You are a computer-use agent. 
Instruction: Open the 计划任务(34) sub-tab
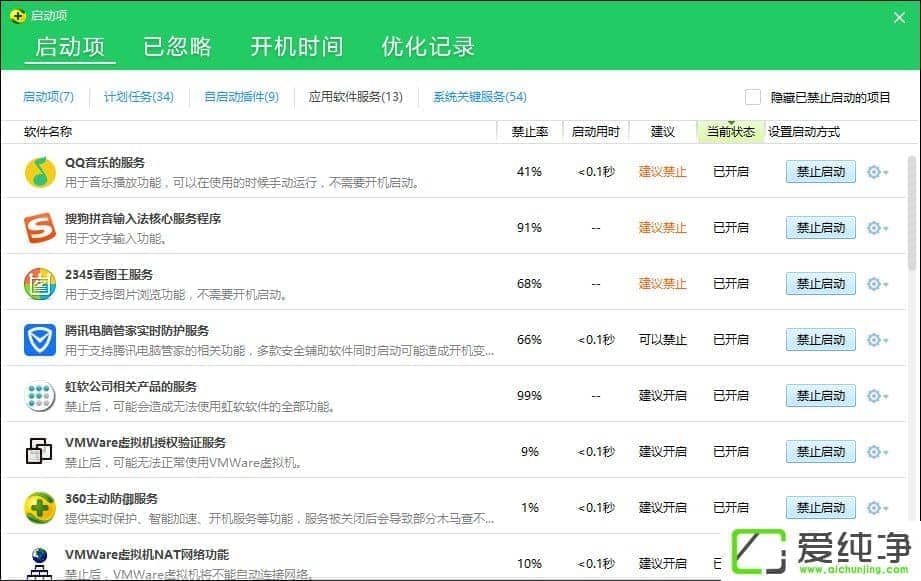click(x=139, y=97)
